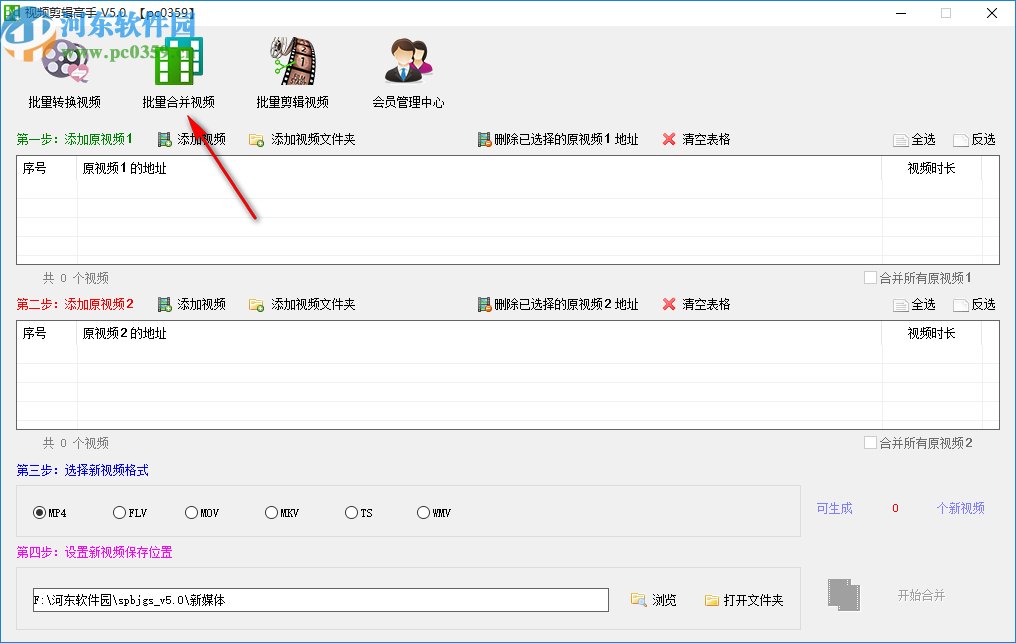Image resolution: width=1016 pixels, height=643 pixels.
Task: Select the MP4 output format
Action: coord(40,512)
